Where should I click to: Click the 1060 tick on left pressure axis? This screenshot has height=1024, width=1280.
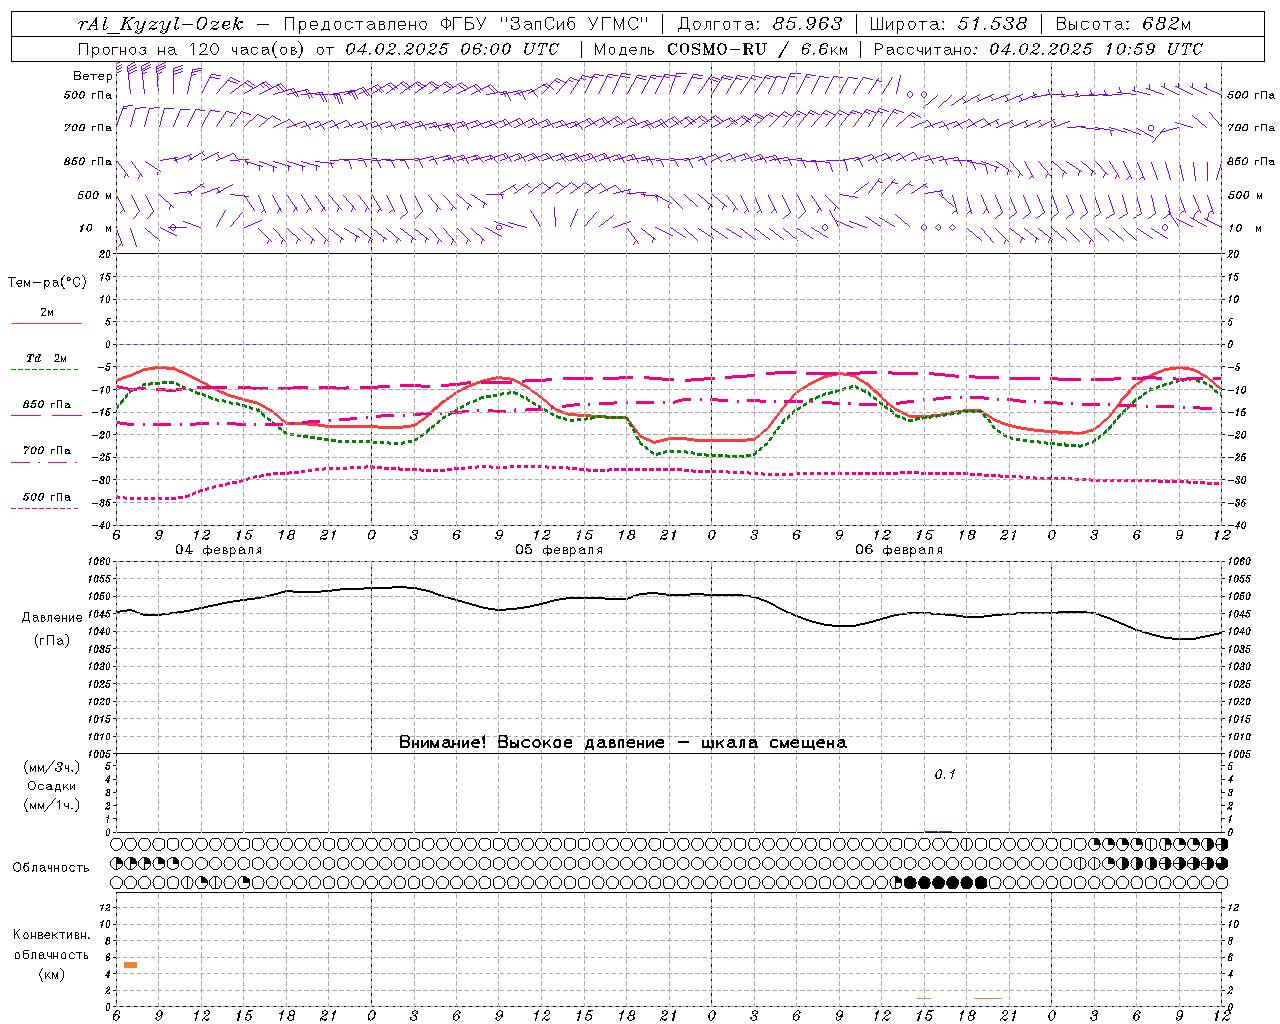[97, 562]
